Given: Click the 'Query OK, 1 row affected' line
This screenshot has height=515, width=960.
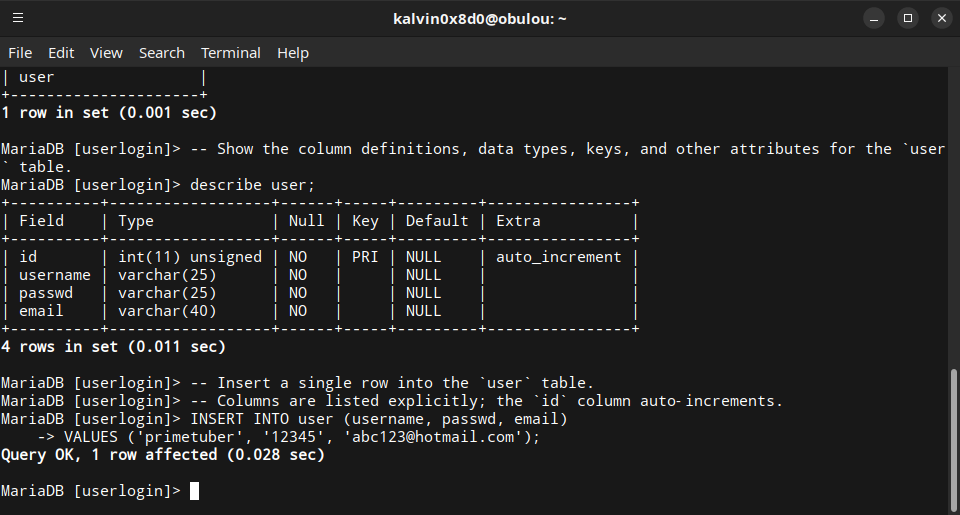Looking at the screenshot, I should [x=162, y=455].
